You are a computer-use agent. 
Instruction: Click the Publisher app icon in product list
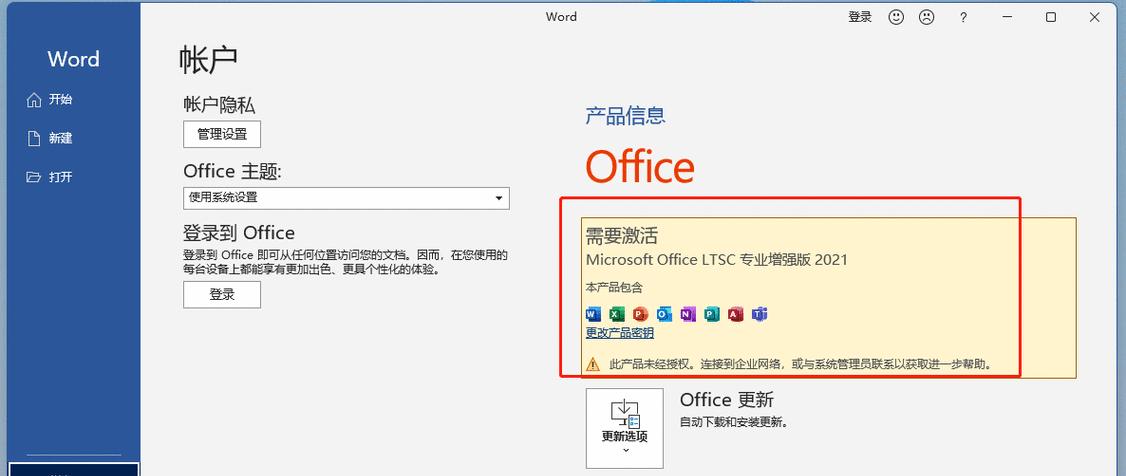[x=712, y=314]
